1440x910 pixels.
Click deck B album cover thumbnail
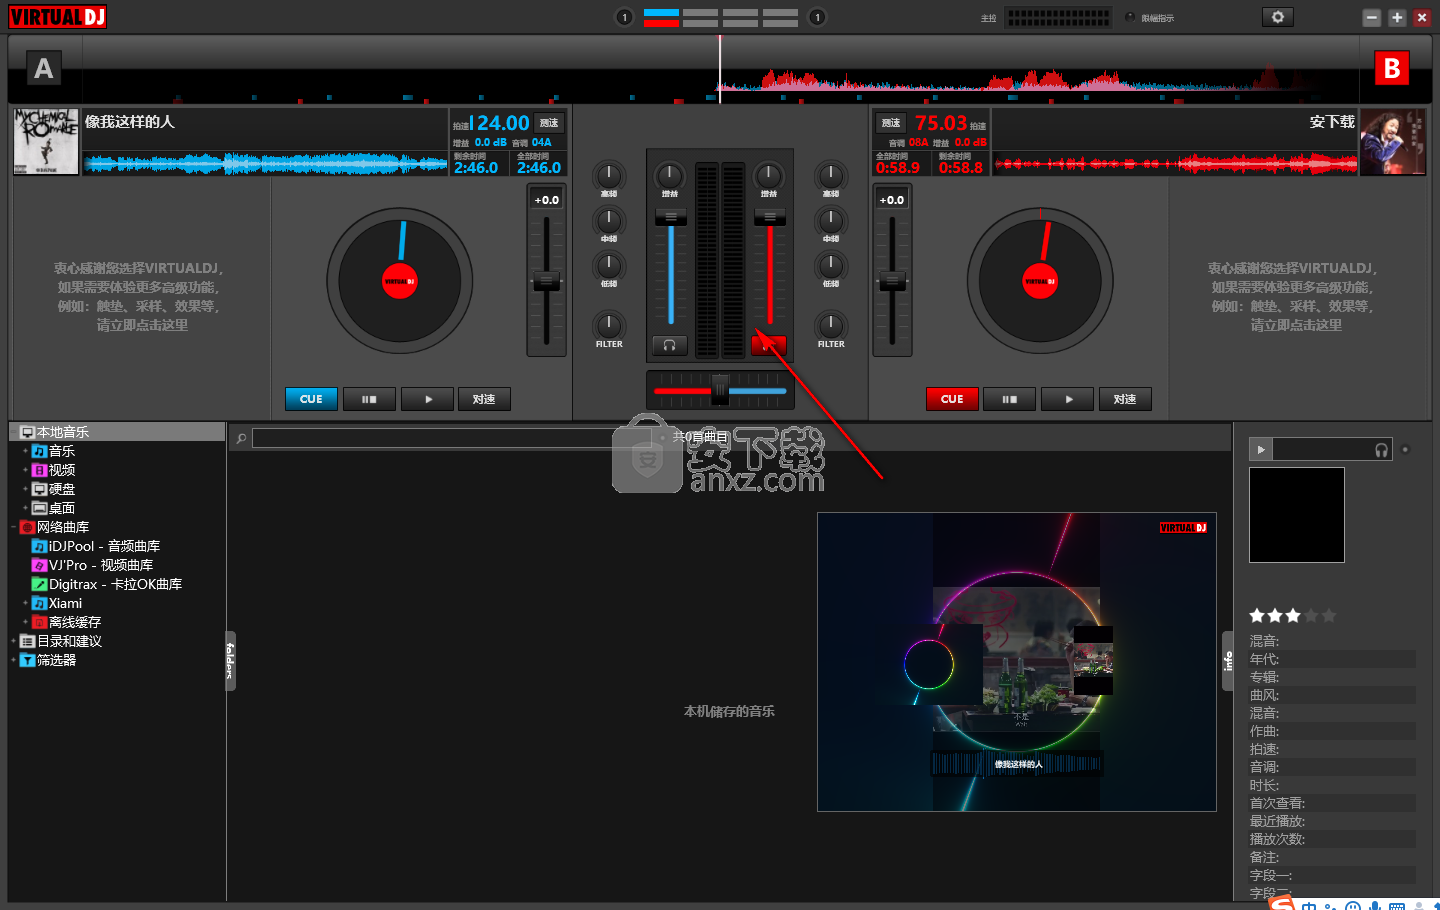pyautogui.click(x=1393, y=142)
